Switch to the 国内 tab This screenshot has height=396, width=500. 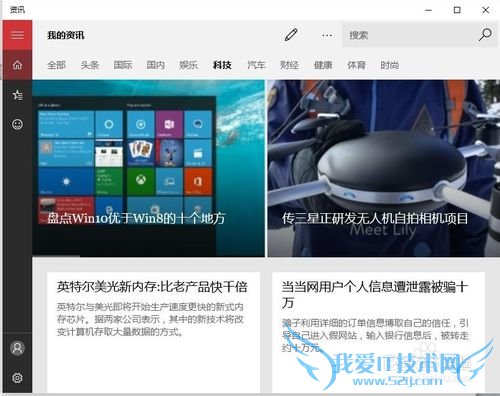tap(156, 65)
